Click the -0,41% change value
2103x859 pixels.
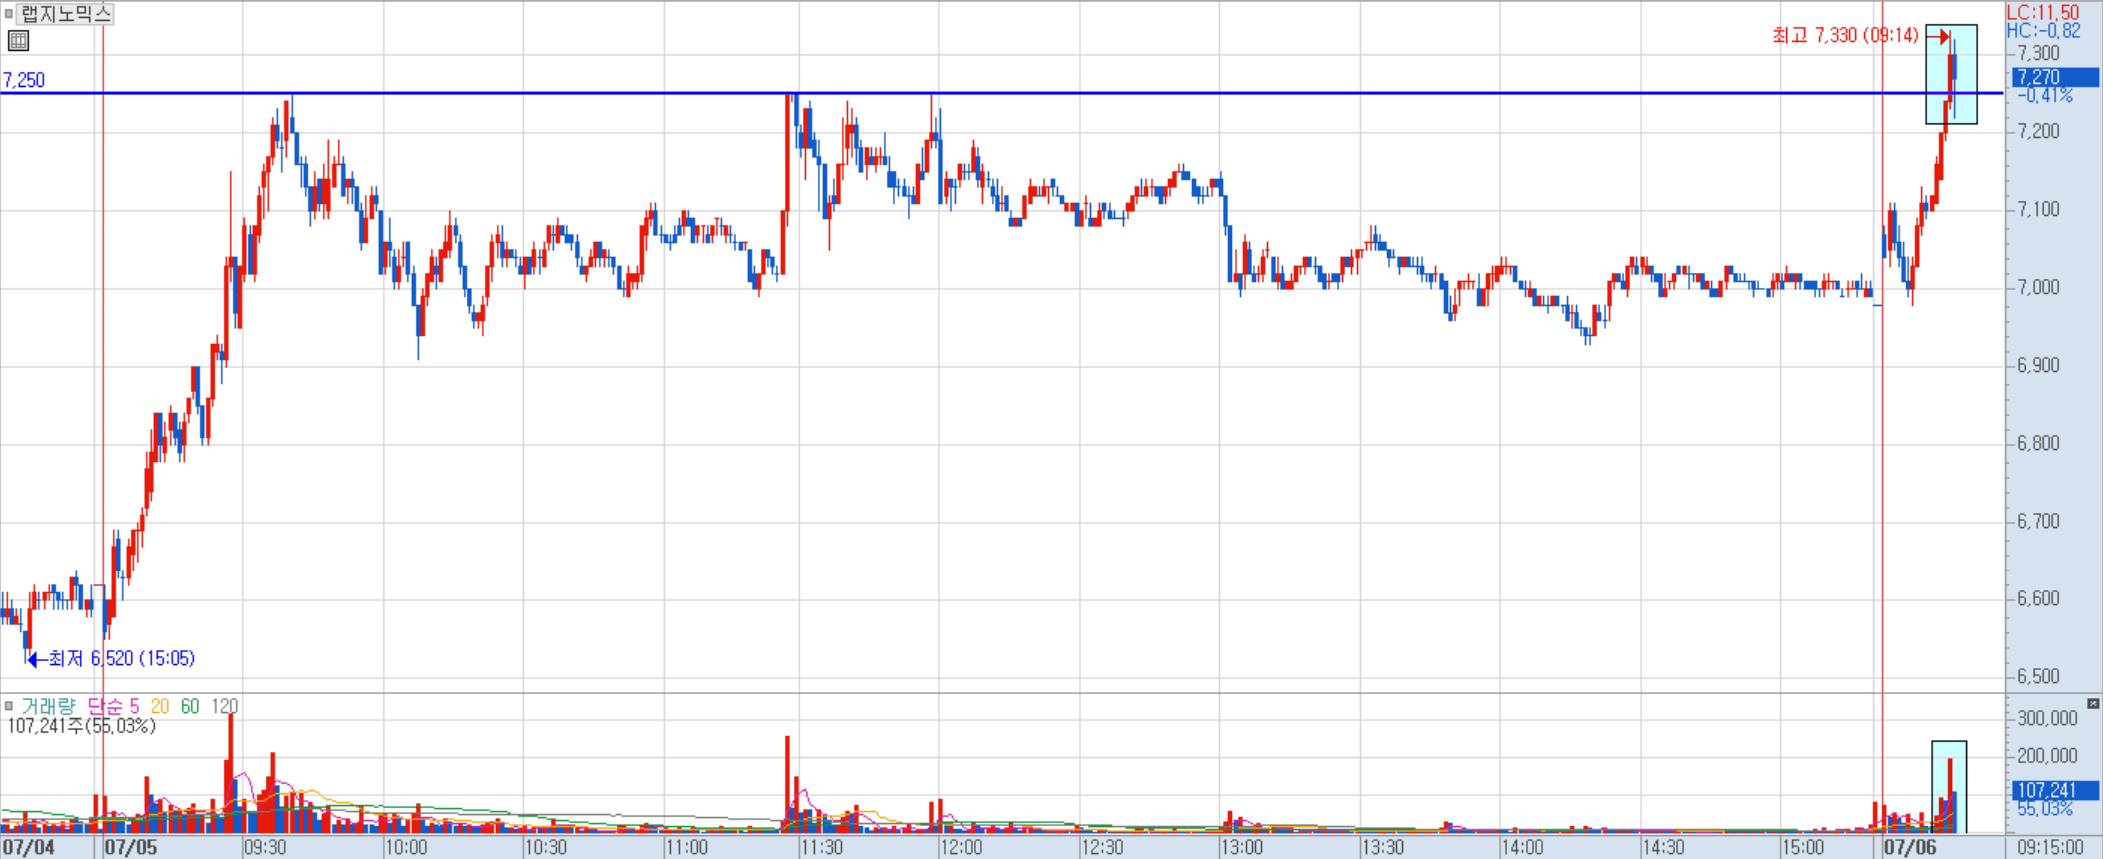tap(2045, 96)
